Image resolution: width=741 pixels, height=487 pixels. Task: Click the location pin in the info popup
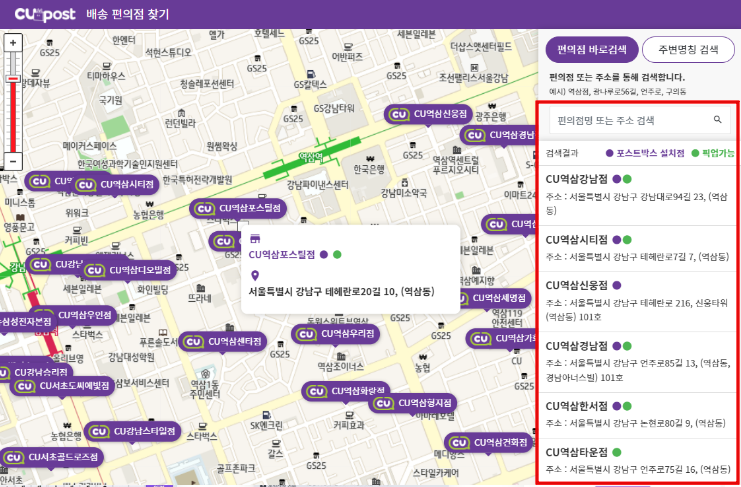click(x=255, y=276)
